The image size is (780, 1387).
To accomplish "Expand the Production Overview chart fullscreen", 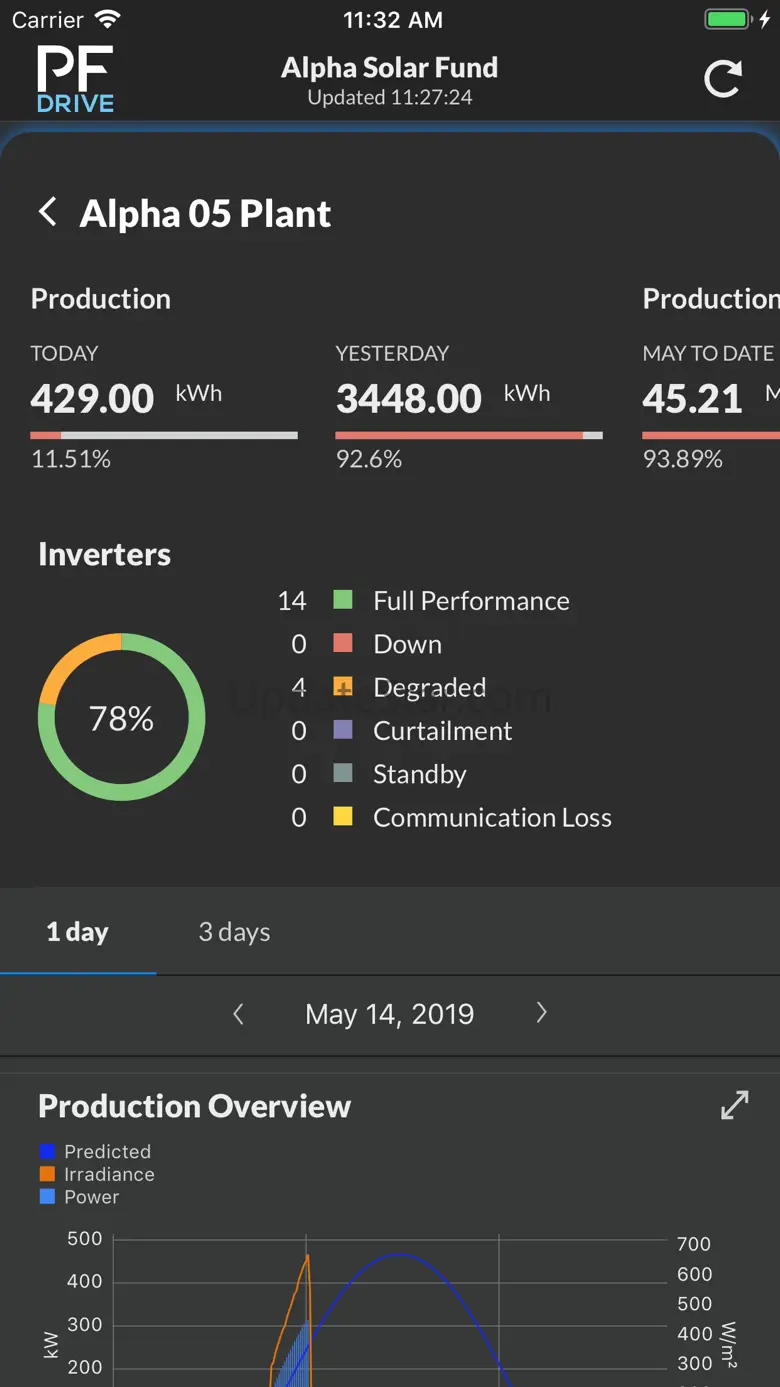I will point(735,1105).
